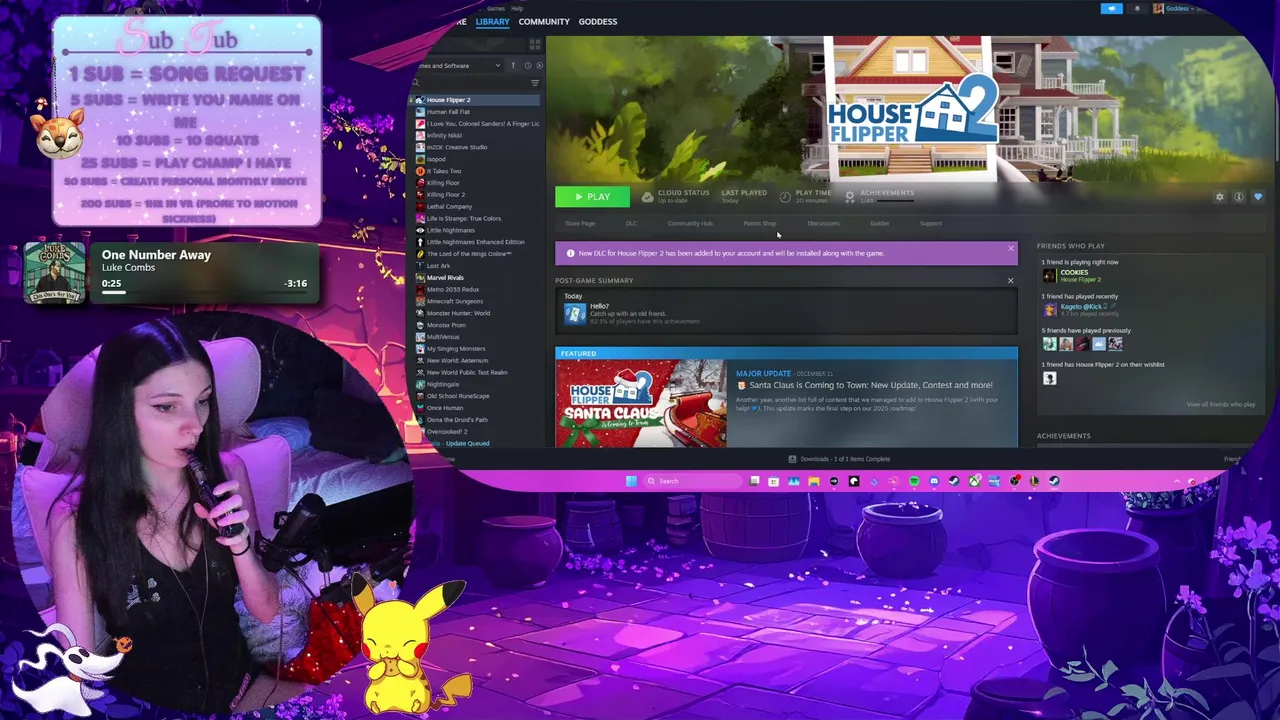Open wishlist friend avatar
Viewport: 1280px width, 720px height.
[1049, 378]
